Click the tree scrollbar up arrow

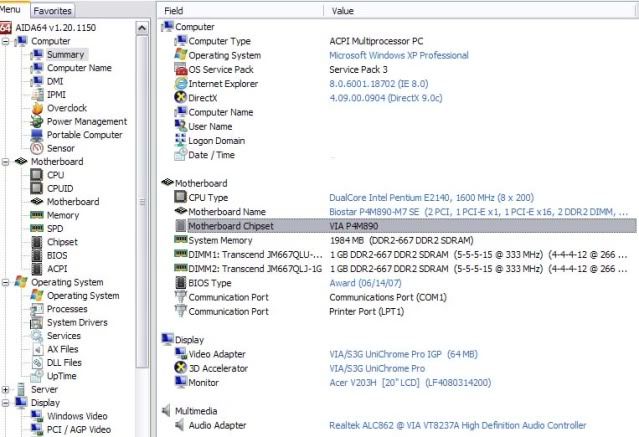pos(142,28)
